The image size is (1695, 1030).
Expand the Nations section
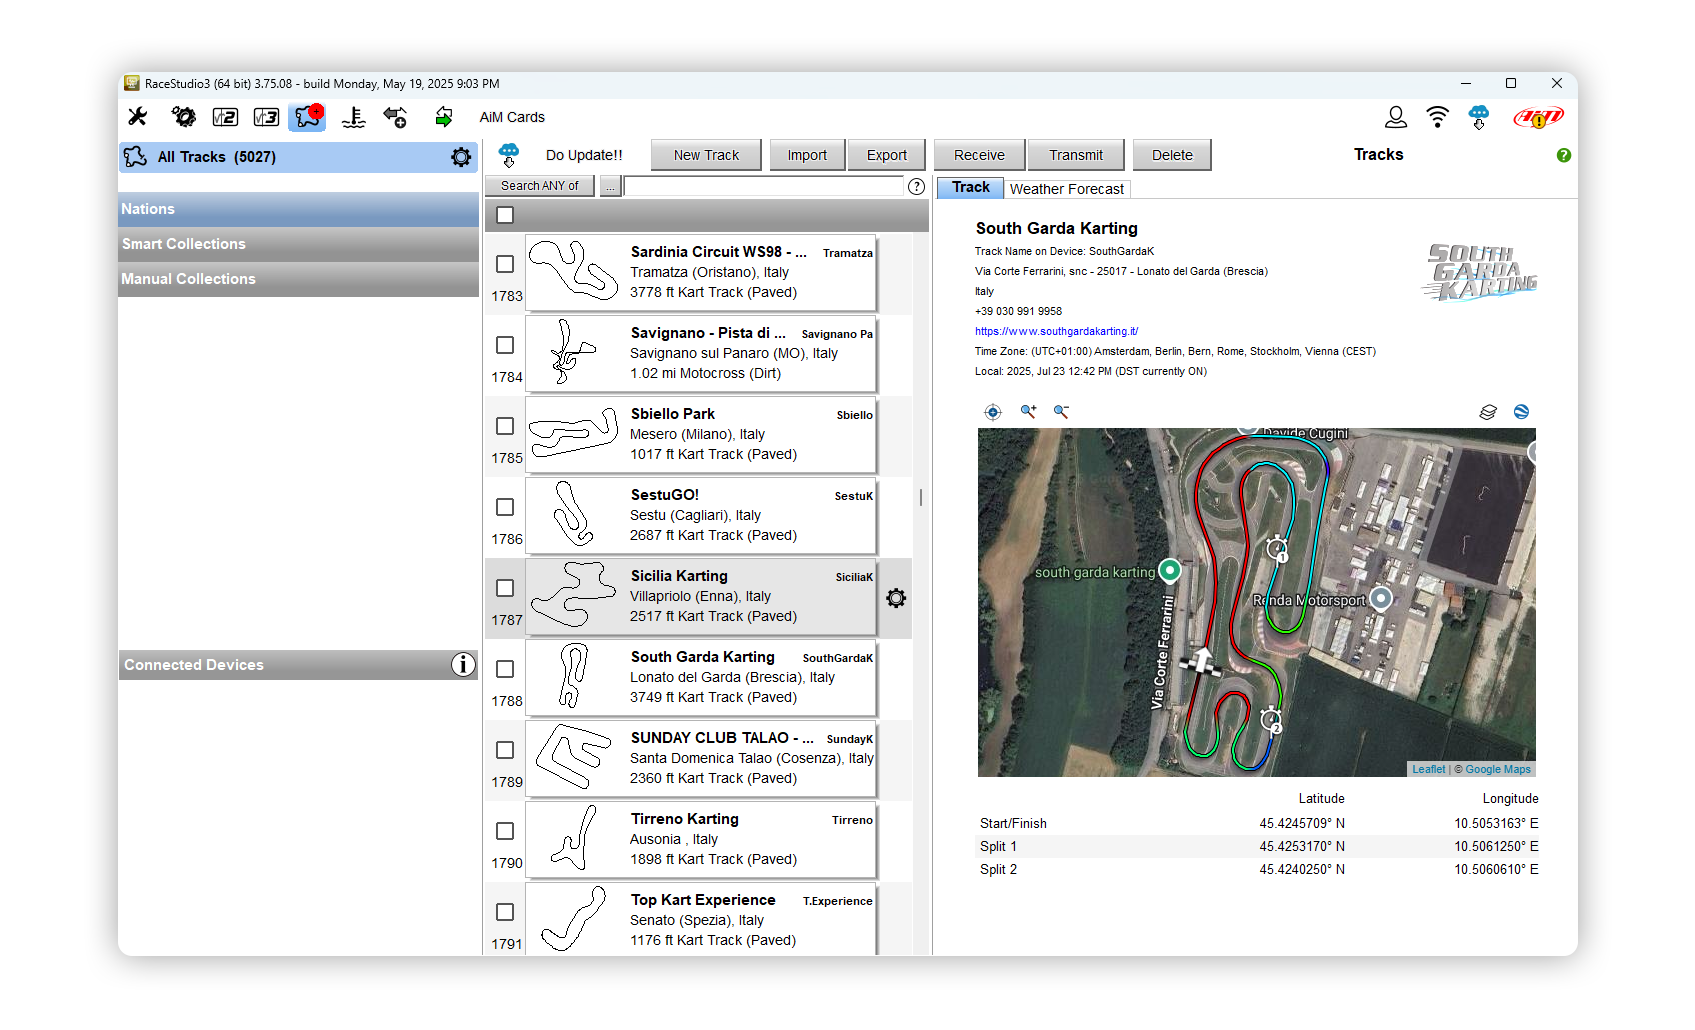point(298,209)
